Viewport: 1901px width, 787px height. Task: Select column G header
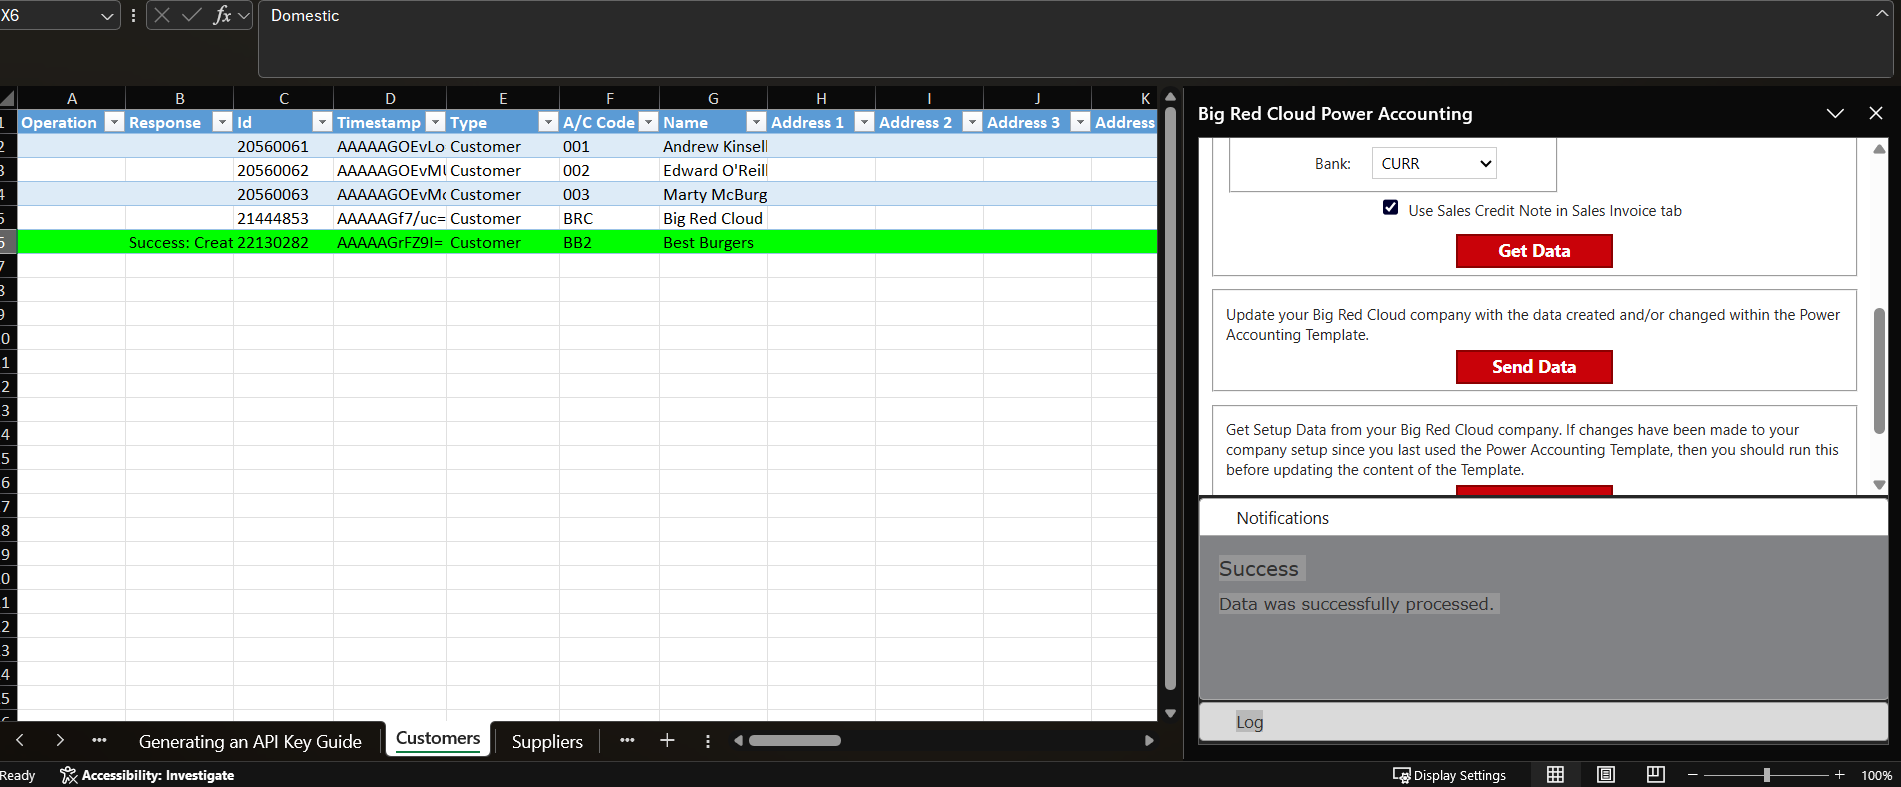coord(713,98)
